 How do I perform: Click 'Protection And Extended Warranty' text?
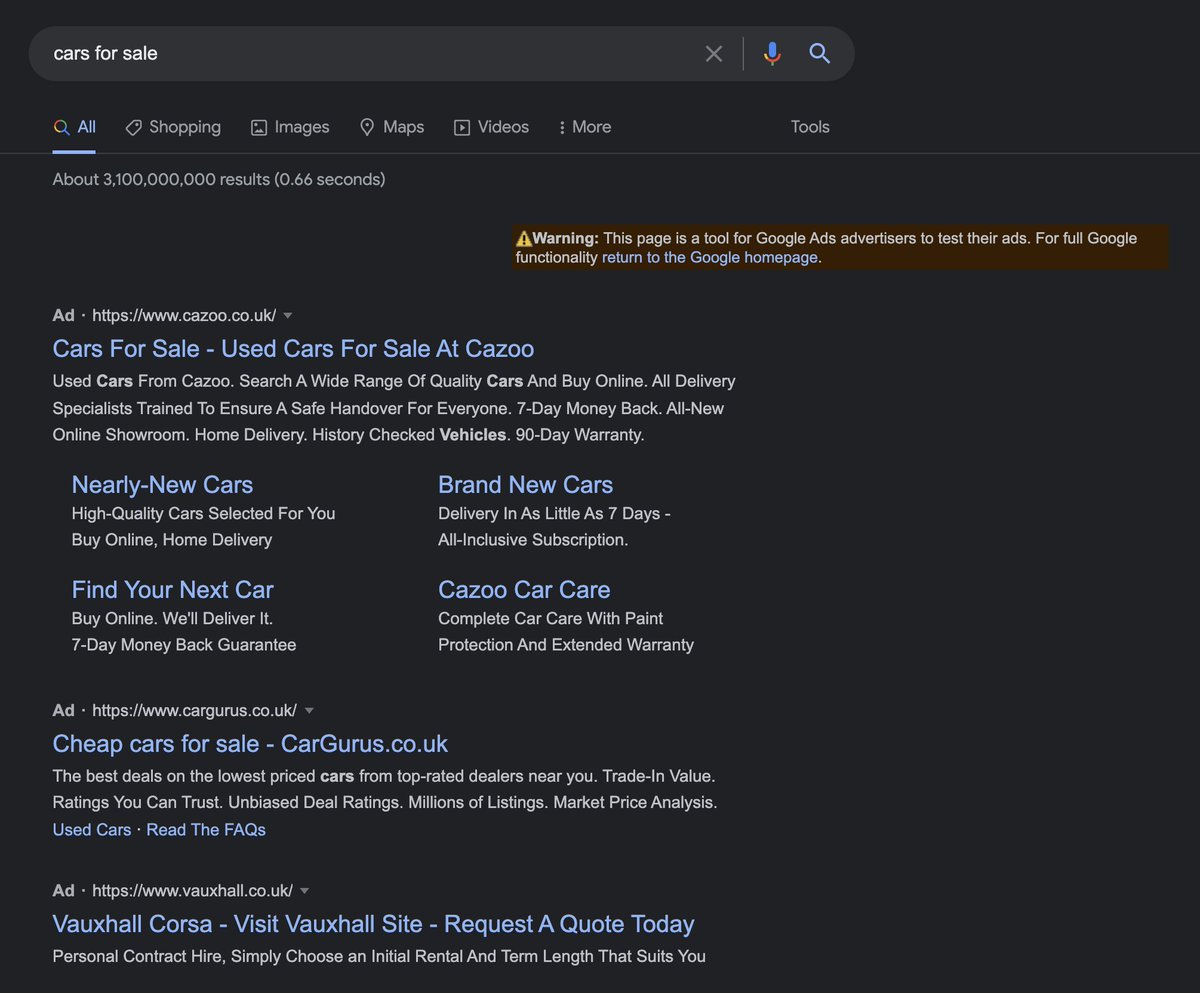[x=566, y=645]
